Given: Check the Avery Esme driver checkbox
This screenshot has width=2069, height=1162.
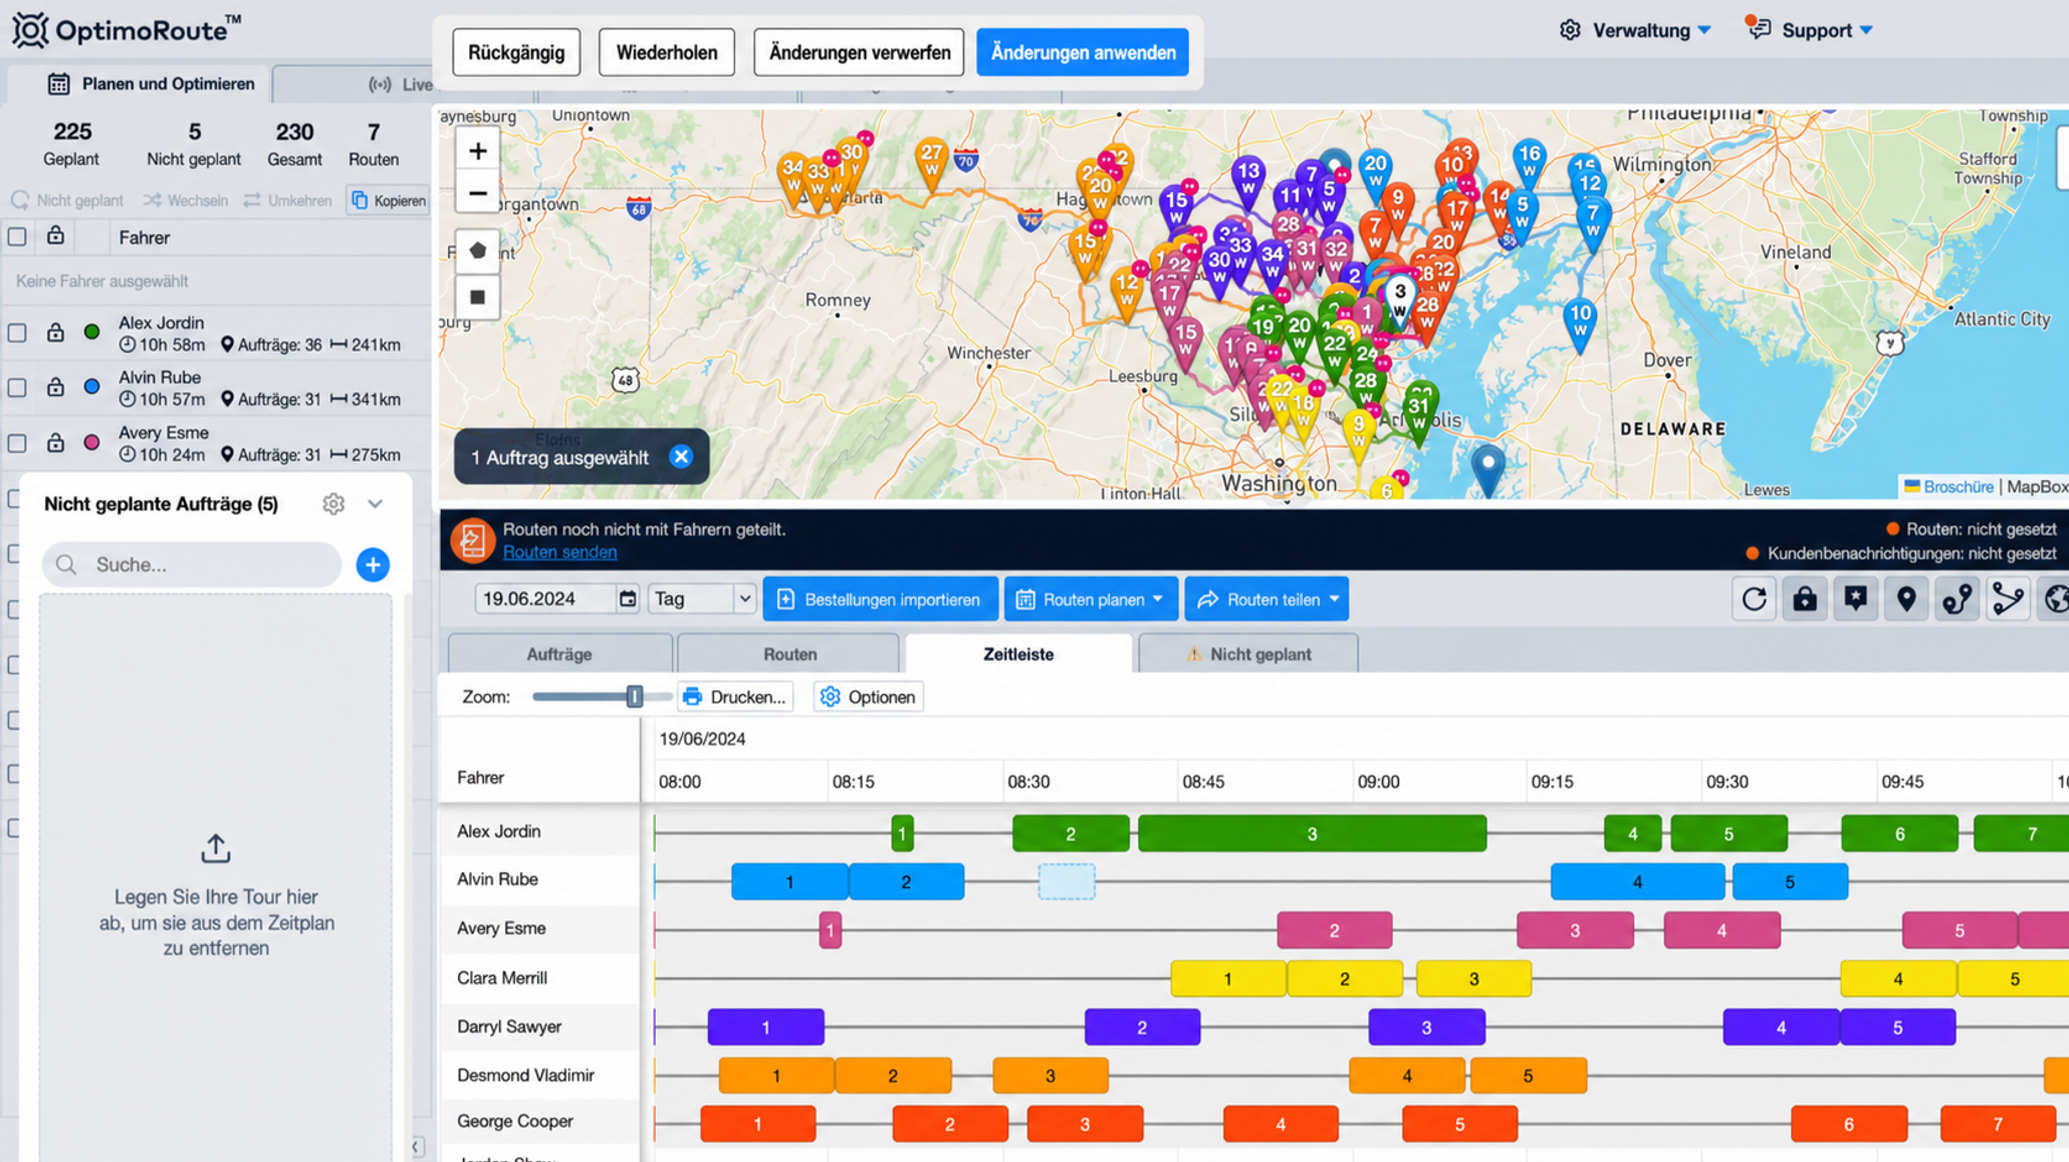Looking at the screenshot, I should 17,443.
